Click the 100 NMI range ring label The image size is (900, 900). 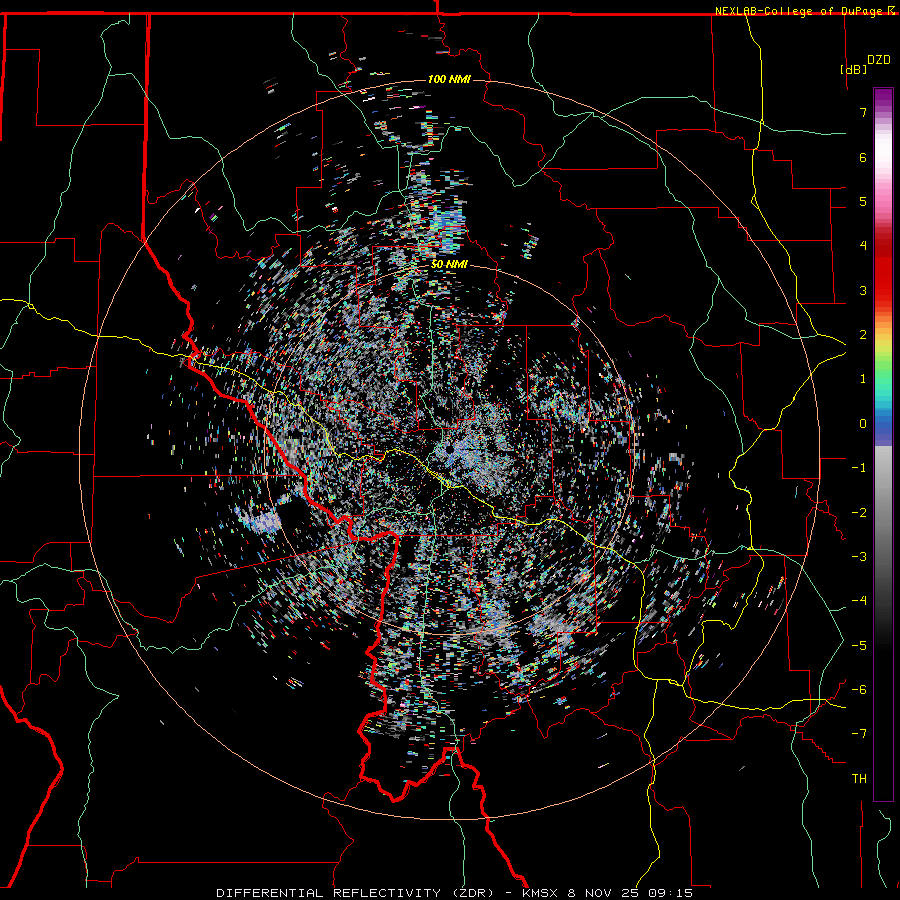click(449, 79)
